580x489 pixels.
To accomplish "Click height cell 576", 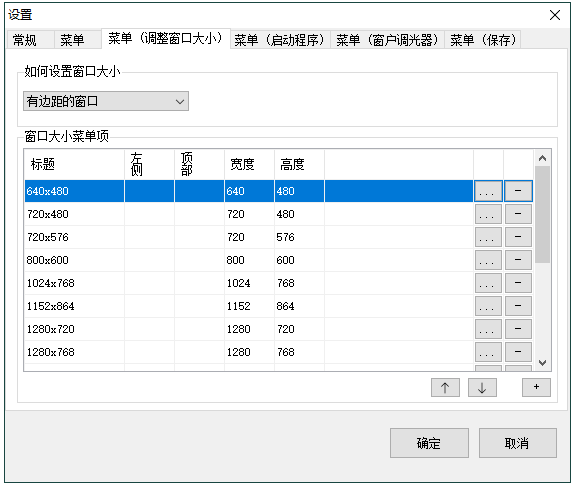I will point(299,237).
